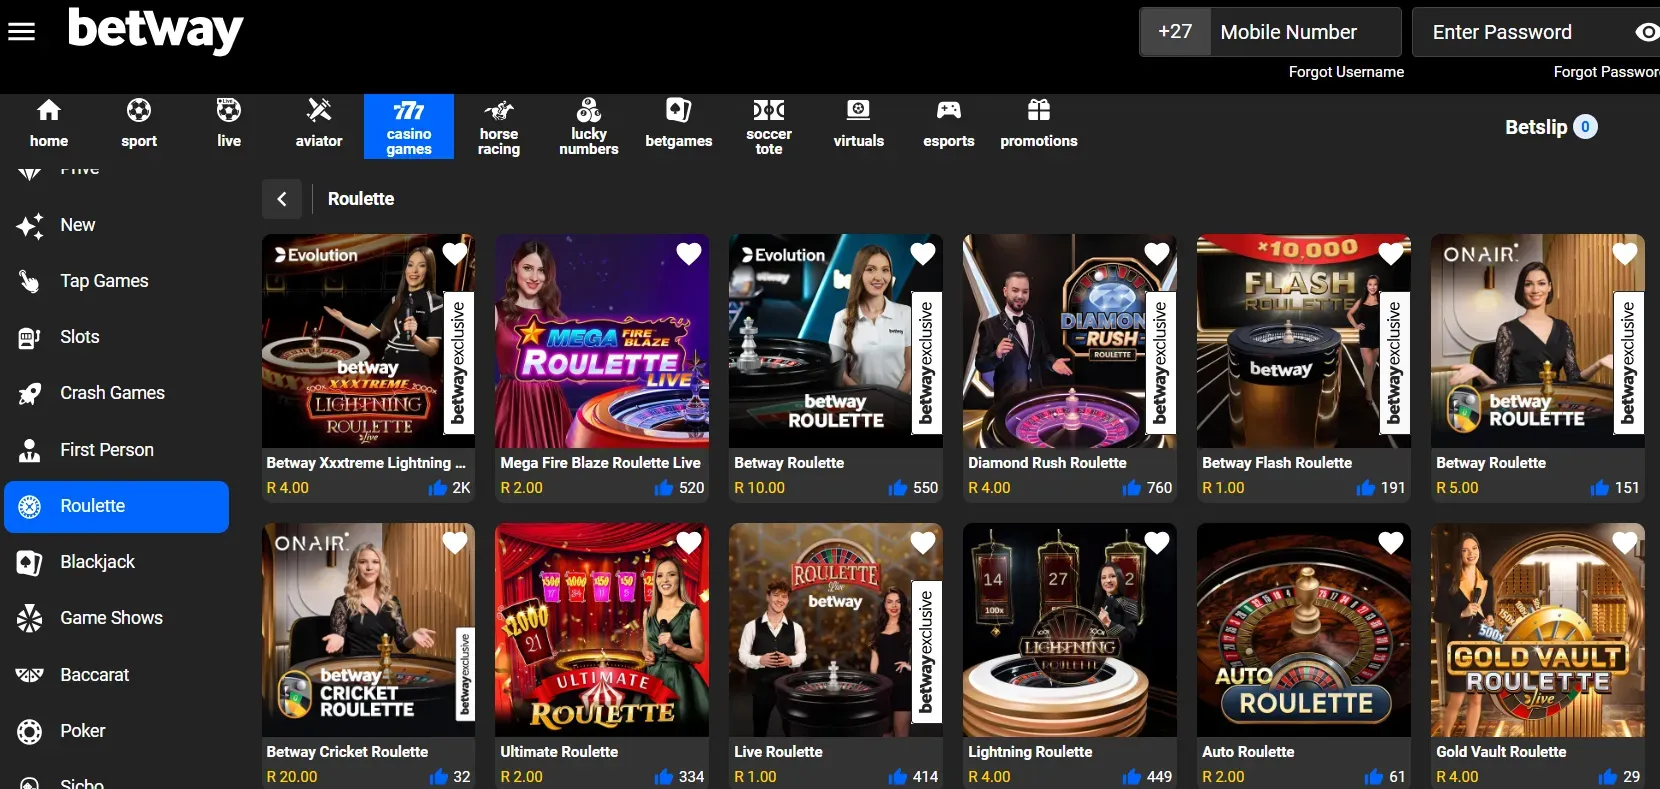Click the betway logo
The width and height of the screenshot is (1660, 789).
coord(155,30)
